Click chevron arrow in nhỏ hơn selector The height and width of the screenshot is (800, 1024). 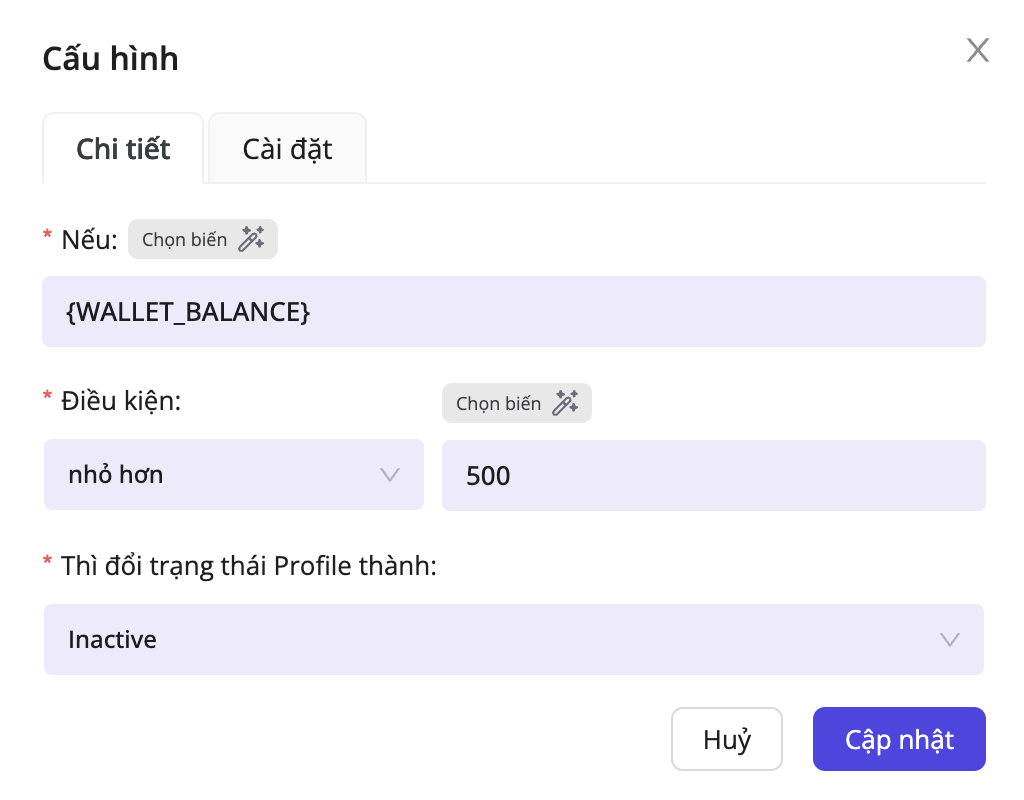[x=390, y=475]
